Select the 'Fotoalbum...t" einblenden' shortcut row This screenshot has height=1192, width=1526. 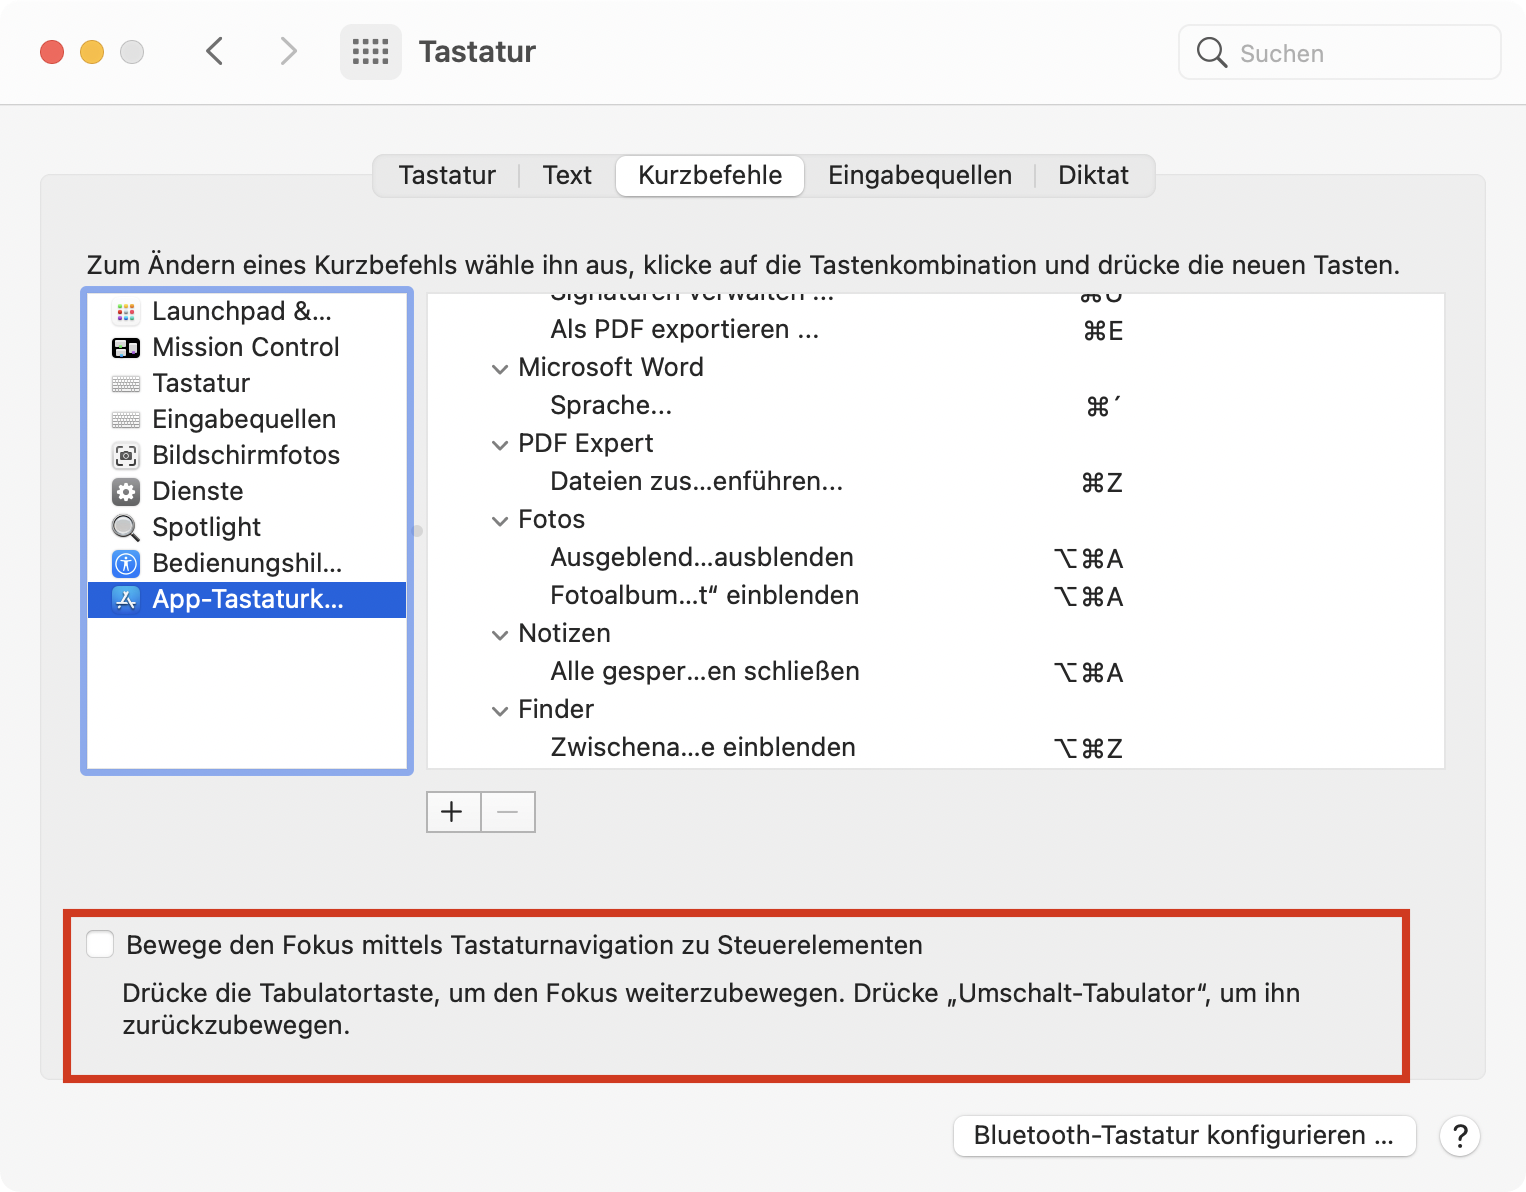pos(936,596)
